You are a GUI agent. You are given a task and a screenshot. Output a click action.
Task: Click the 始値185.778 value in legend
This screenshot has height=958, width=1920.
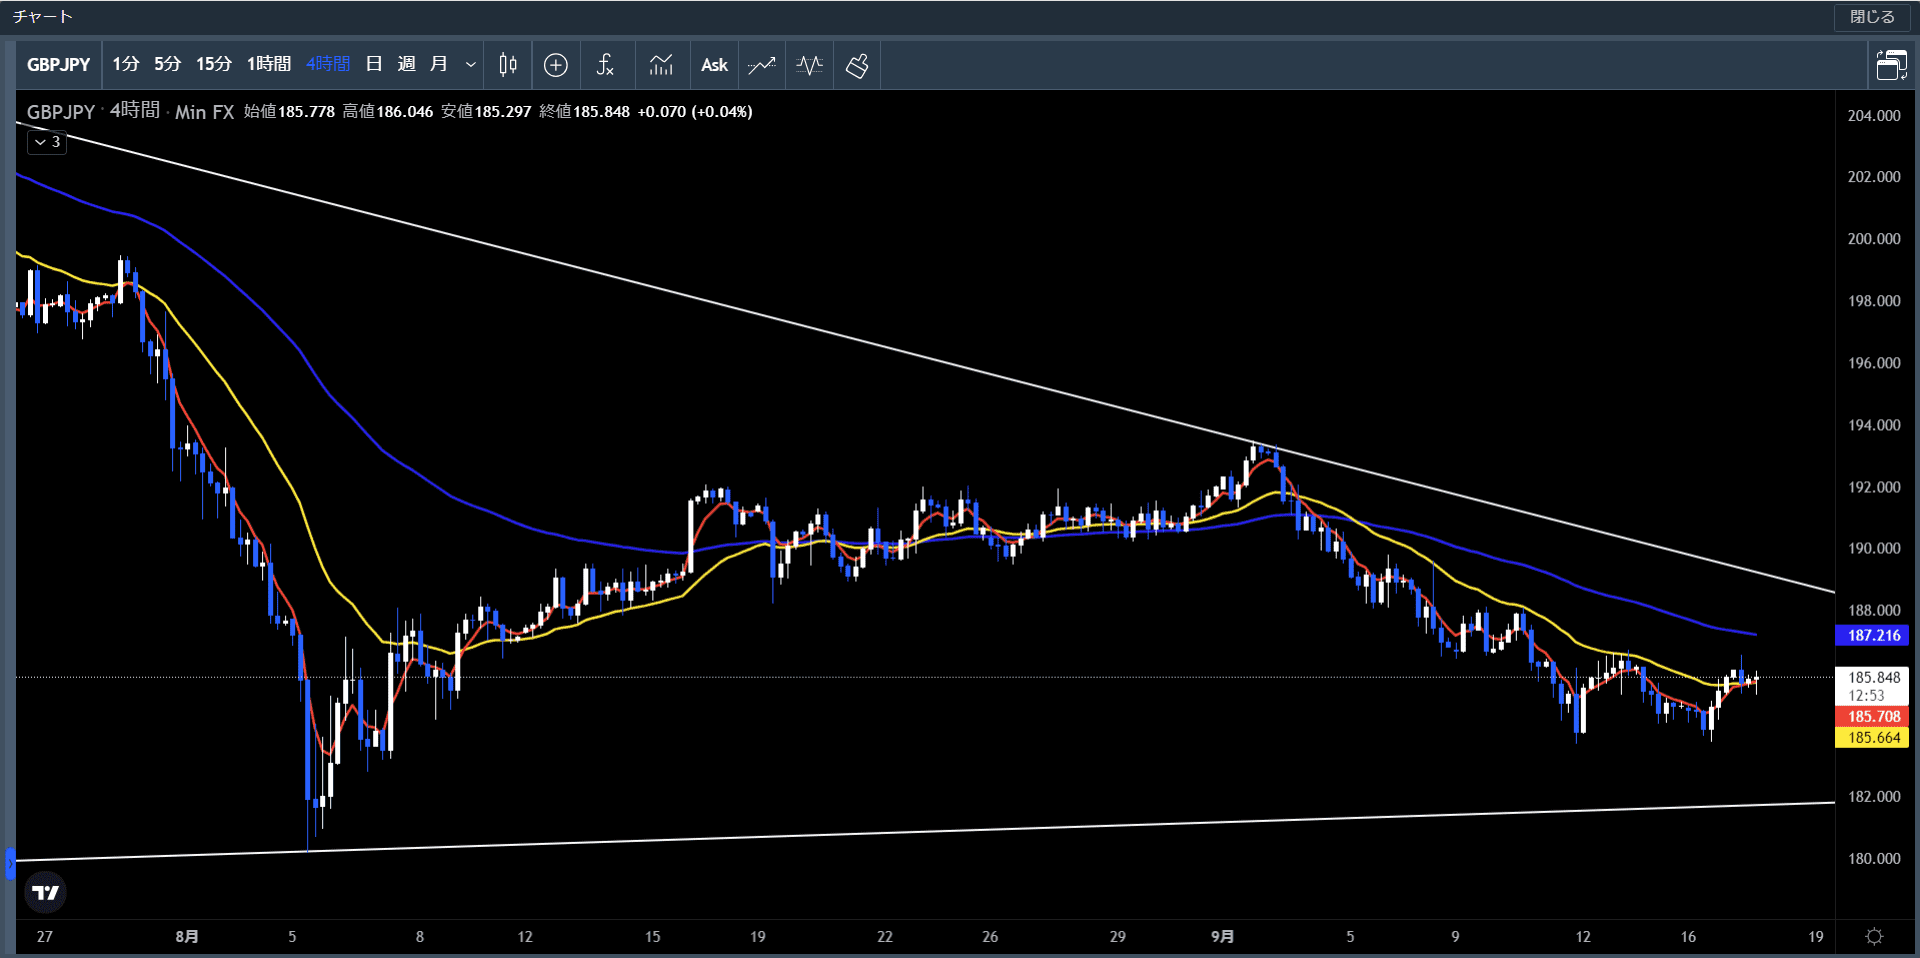[x=289, y=112]
